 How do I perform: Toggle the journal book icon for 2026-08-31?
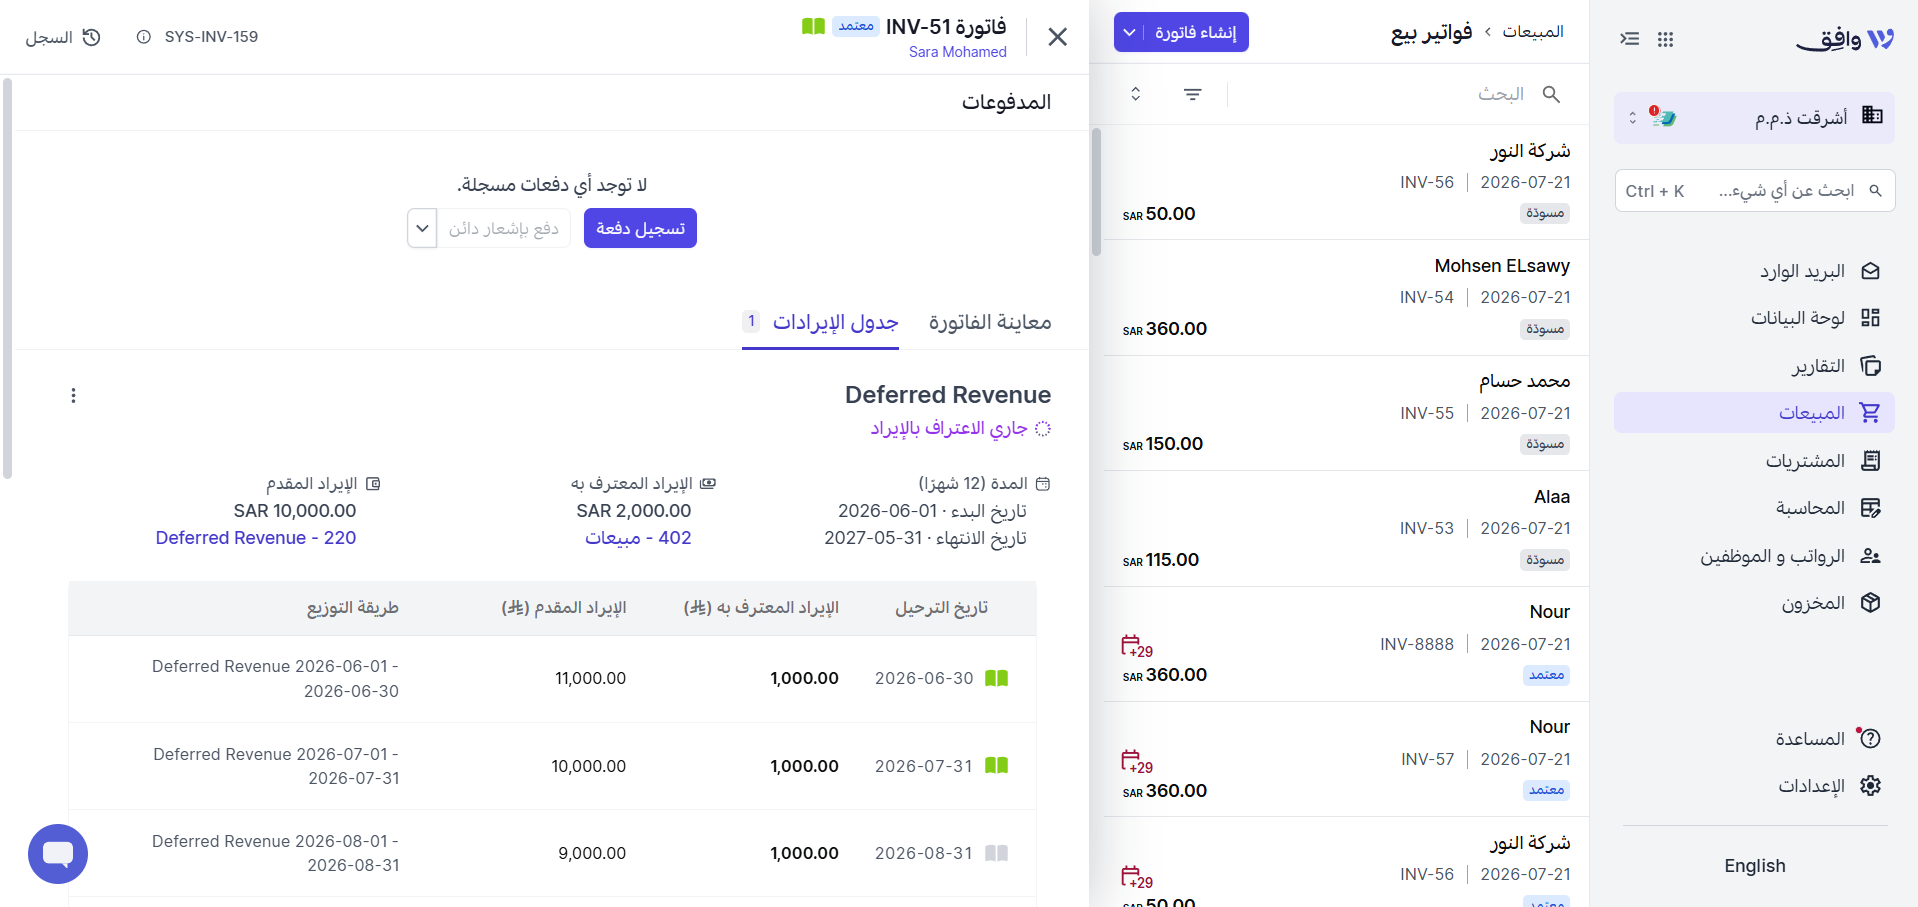(996, 853)
